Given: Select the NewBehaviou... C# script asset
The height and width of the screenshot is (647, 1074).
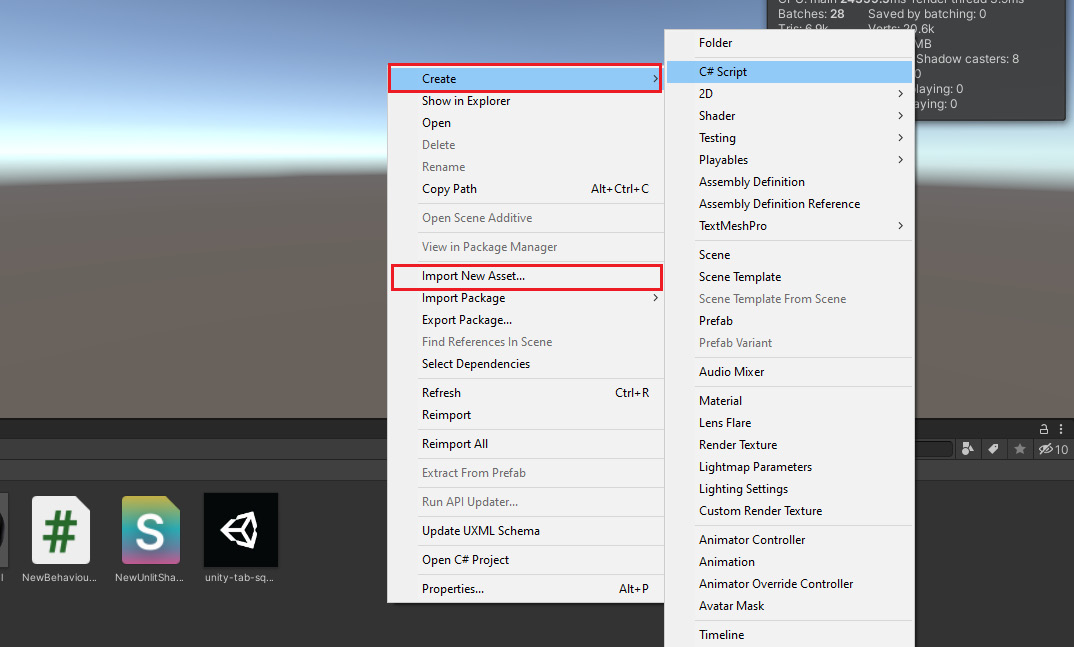Looking at the screenshot, I should tap(60, 539).
